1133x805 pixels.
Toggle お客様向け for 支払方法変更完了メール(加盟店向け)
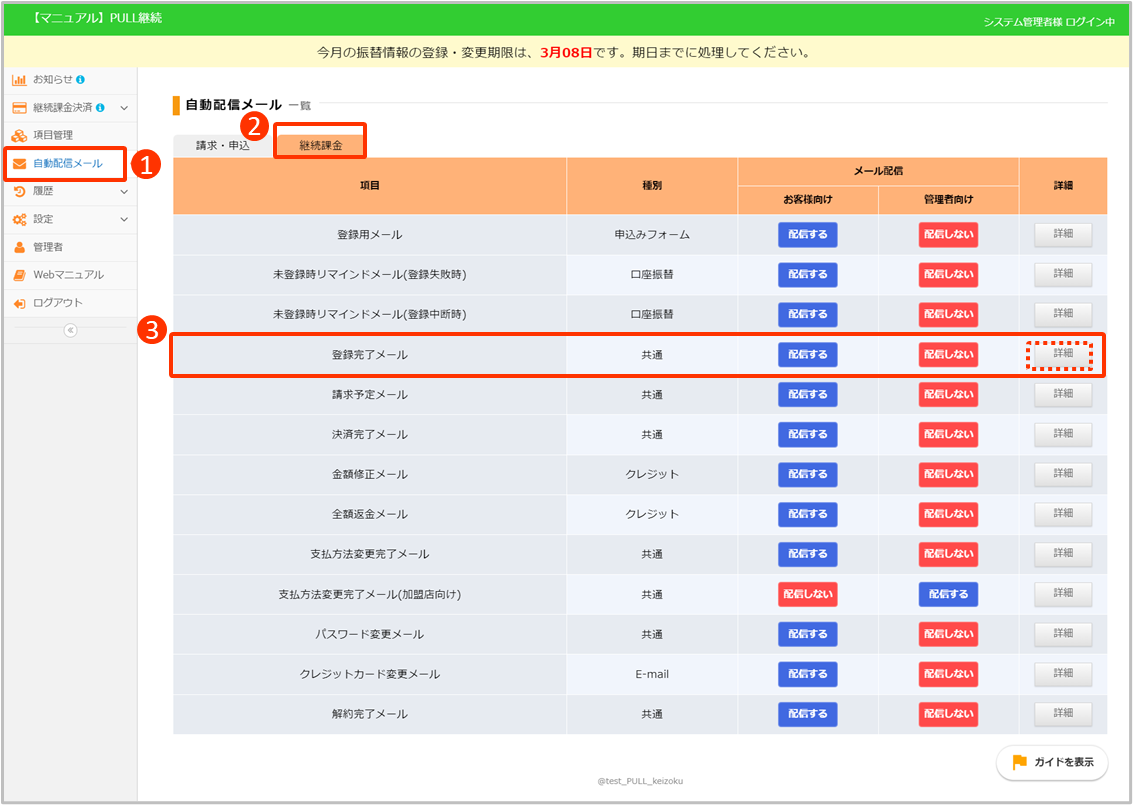(x=807, y=594)
